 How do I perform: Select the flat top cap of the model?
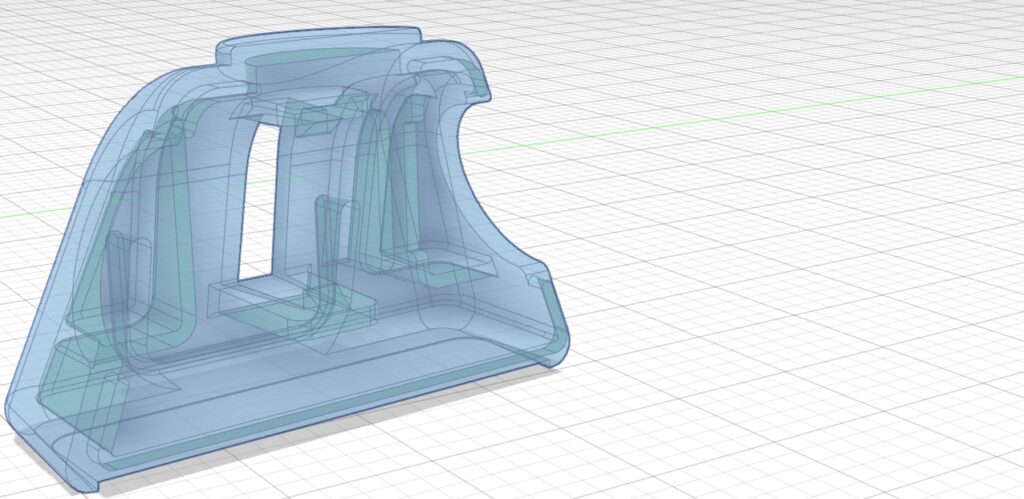pyautogui.click(x=320, y=43)
